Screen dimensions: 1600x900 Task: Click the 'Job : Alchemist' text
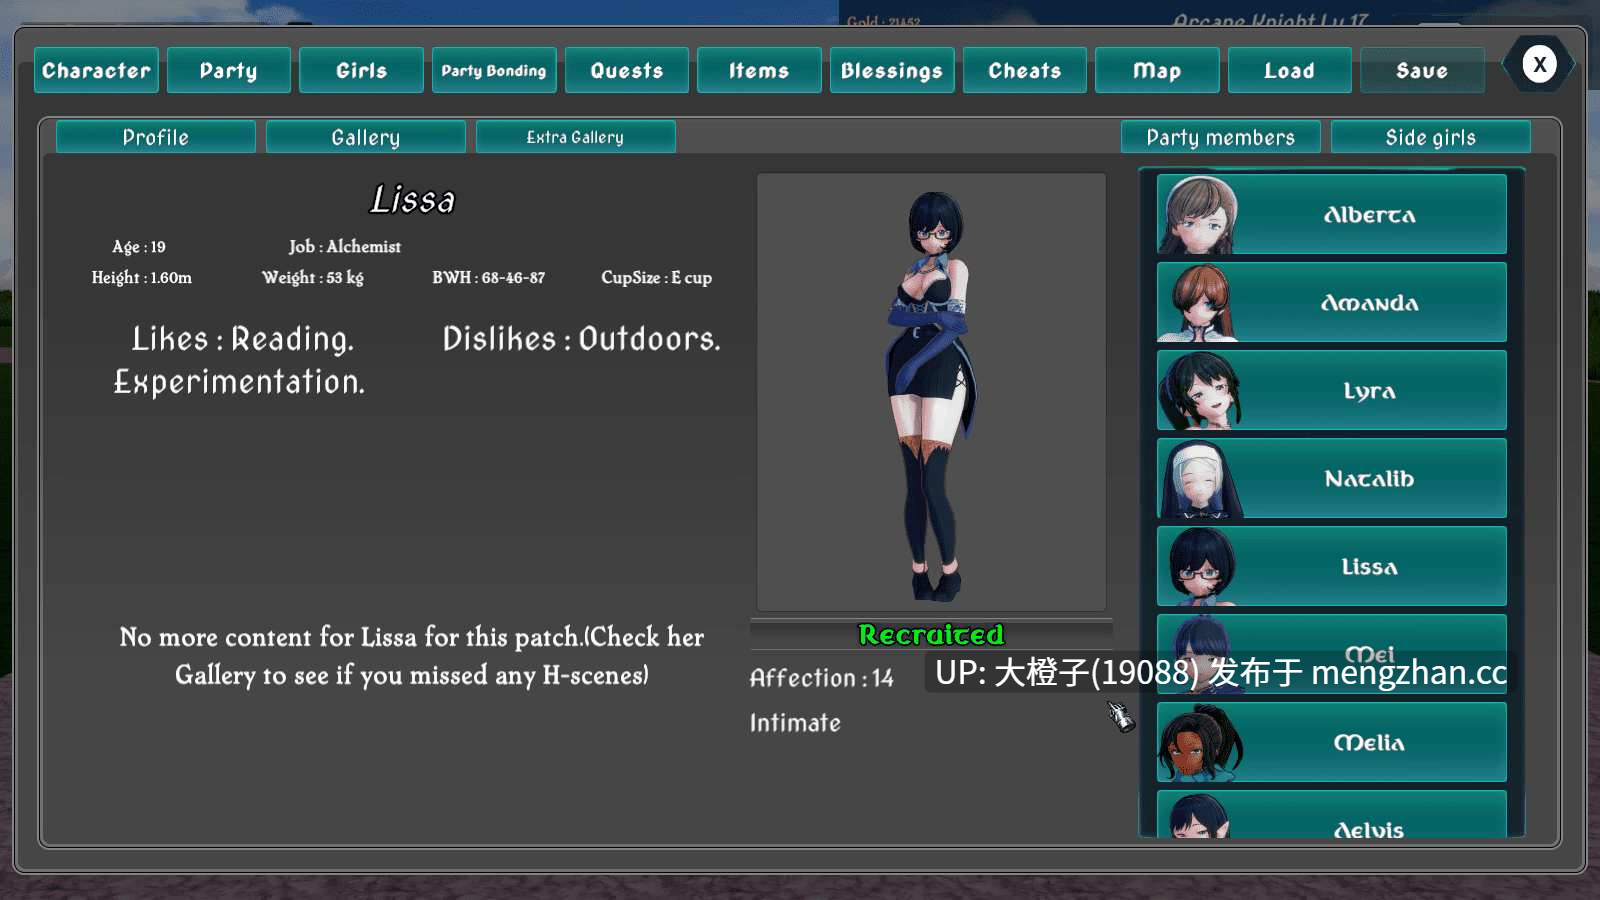pos(345,247)
